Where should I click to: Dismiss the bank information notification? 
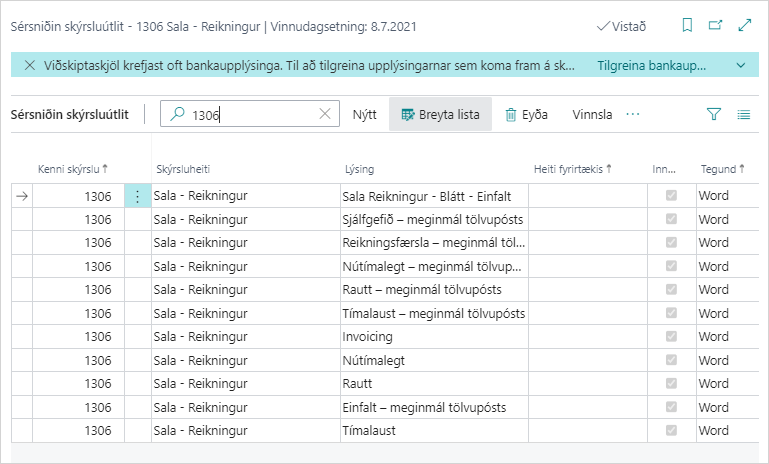pyautogui.click(x=30, y=65)
